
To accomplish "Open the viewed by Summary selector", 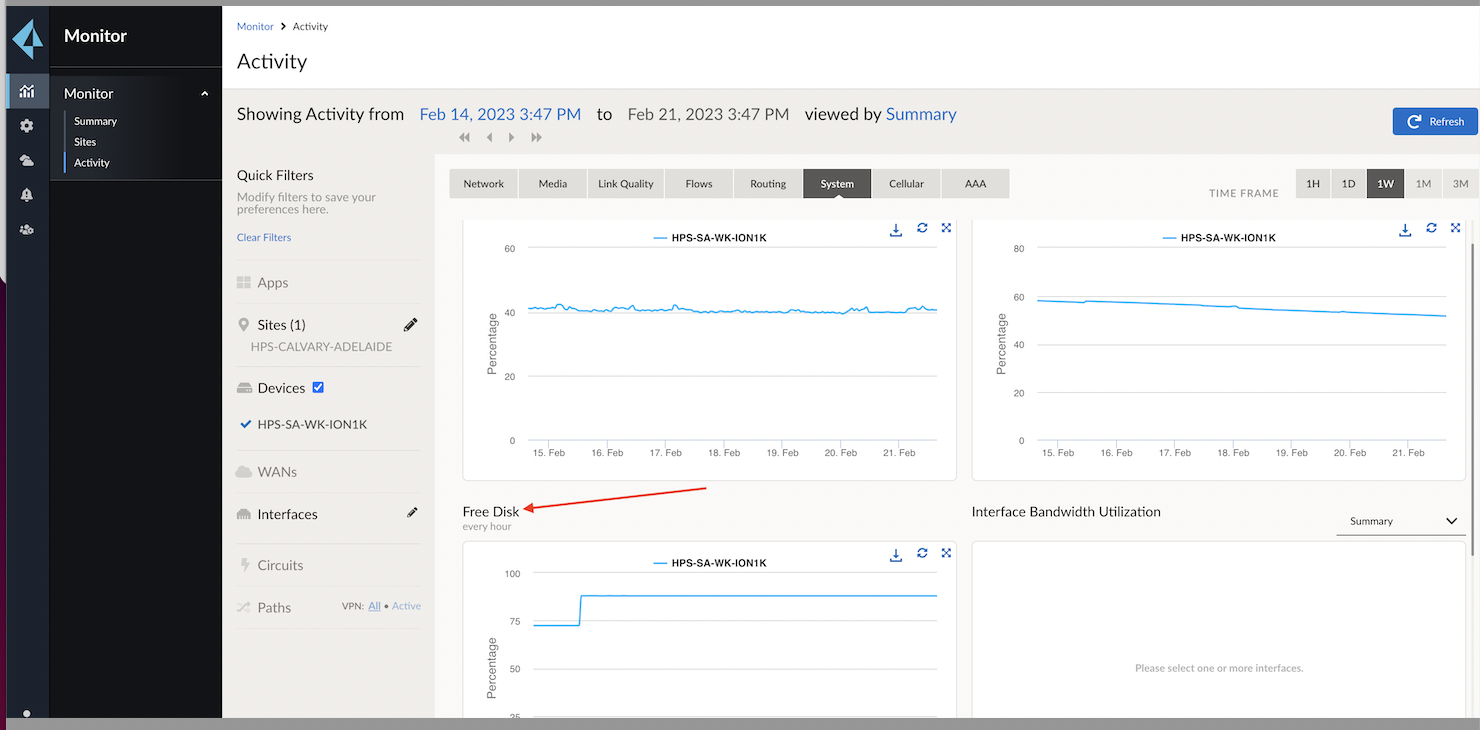I will pyautogui.click(x=921, y=114).
